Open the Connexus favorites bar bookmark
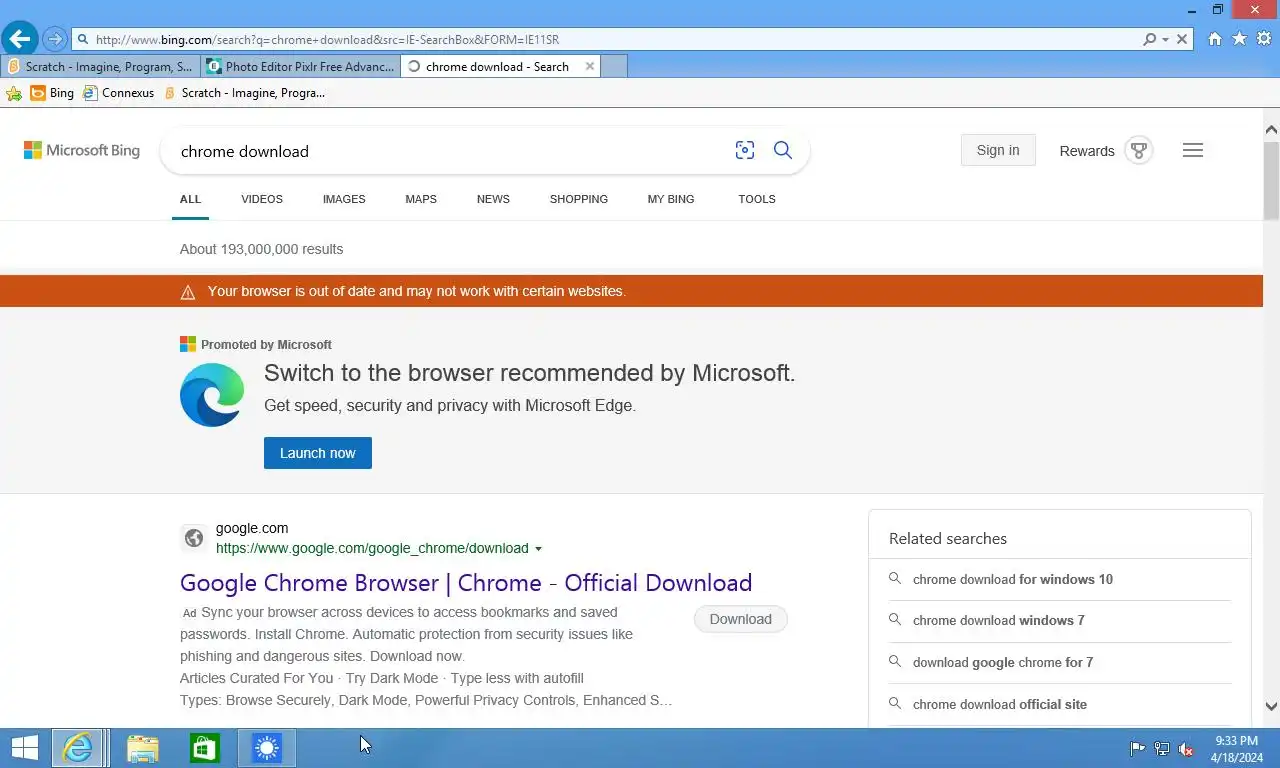Viewport: 1280px width, 768px height. (119, 93)
